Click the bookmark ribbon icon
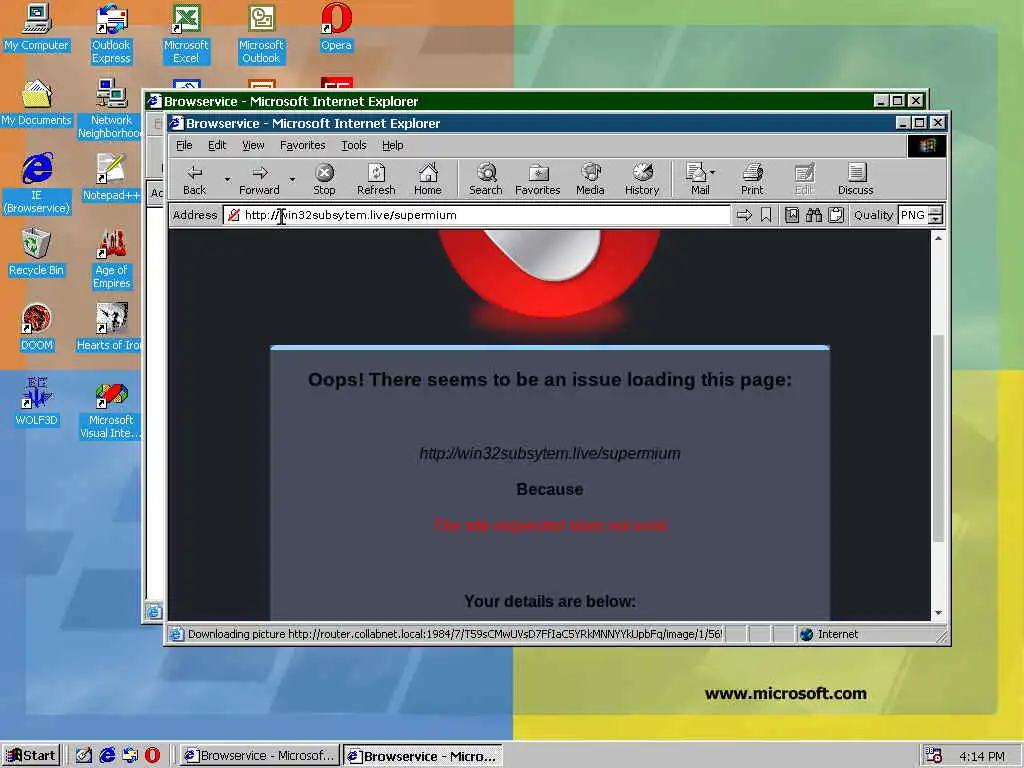This screenshot has height=768, width=1024. [x=766, y=215]
